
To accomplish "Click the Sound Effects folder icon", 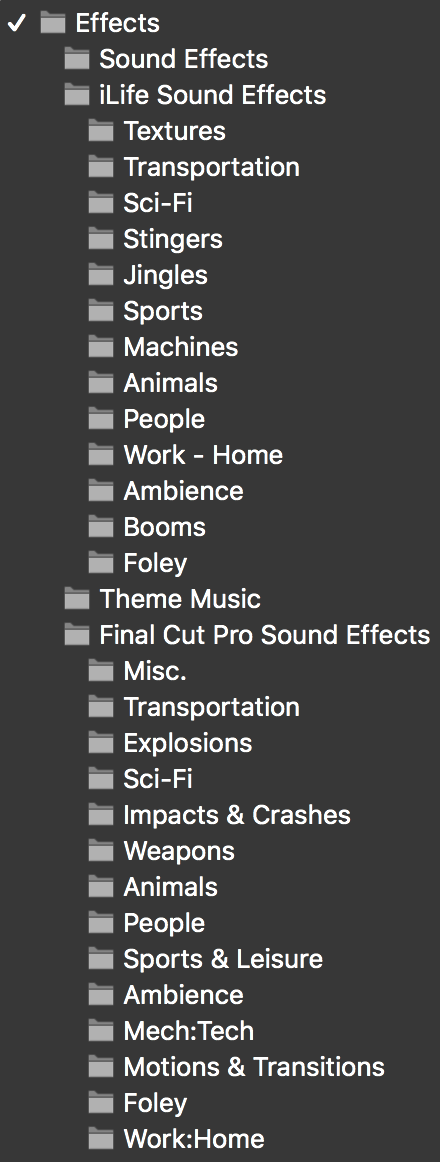I will coord(77,59).
